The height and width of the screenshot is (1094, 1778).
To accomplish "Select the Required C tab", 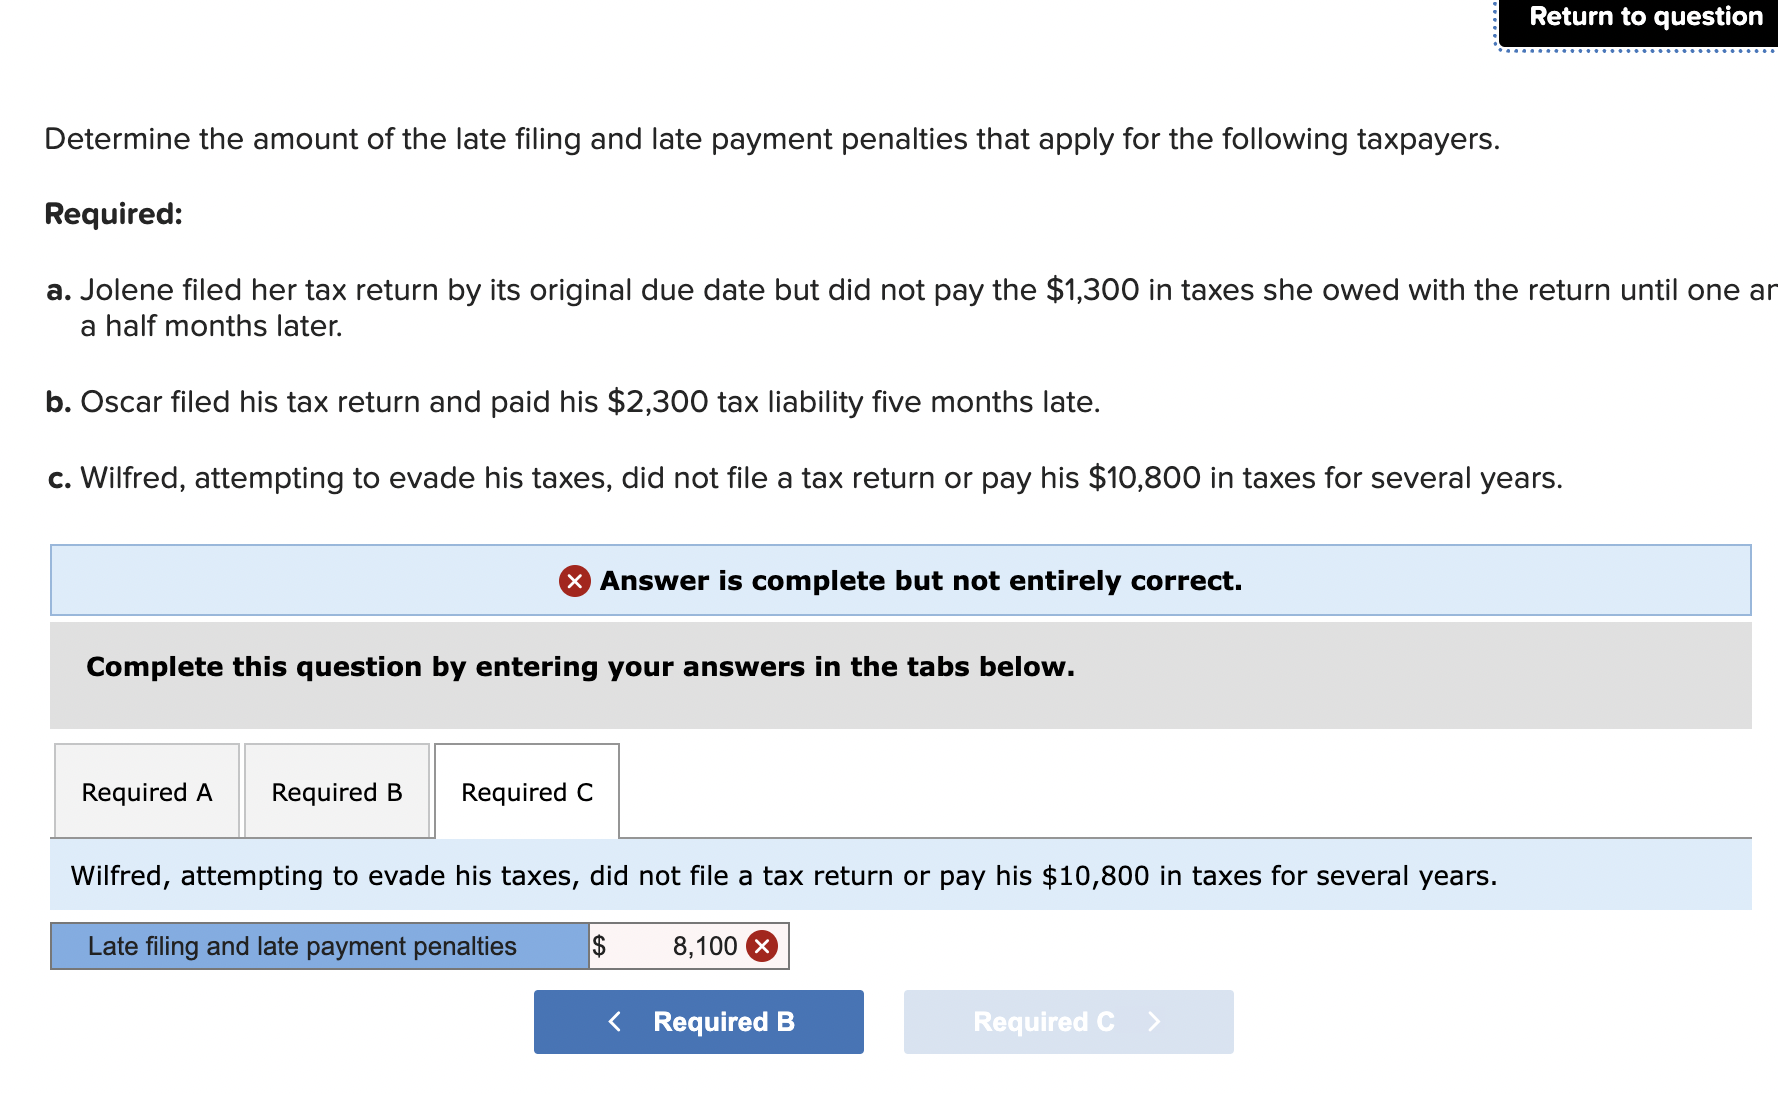I will (x=526, y=791).
